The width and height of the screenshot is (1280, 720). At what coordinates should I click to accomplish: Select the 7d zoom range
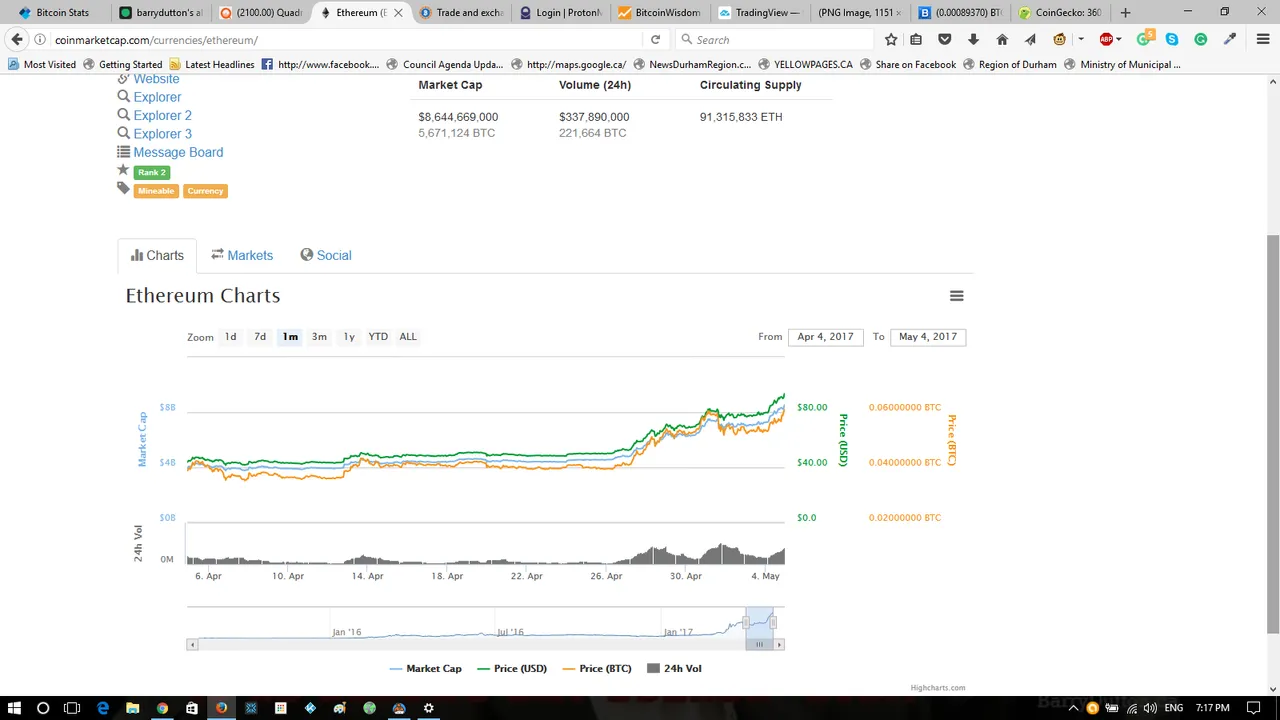point(260,337)
